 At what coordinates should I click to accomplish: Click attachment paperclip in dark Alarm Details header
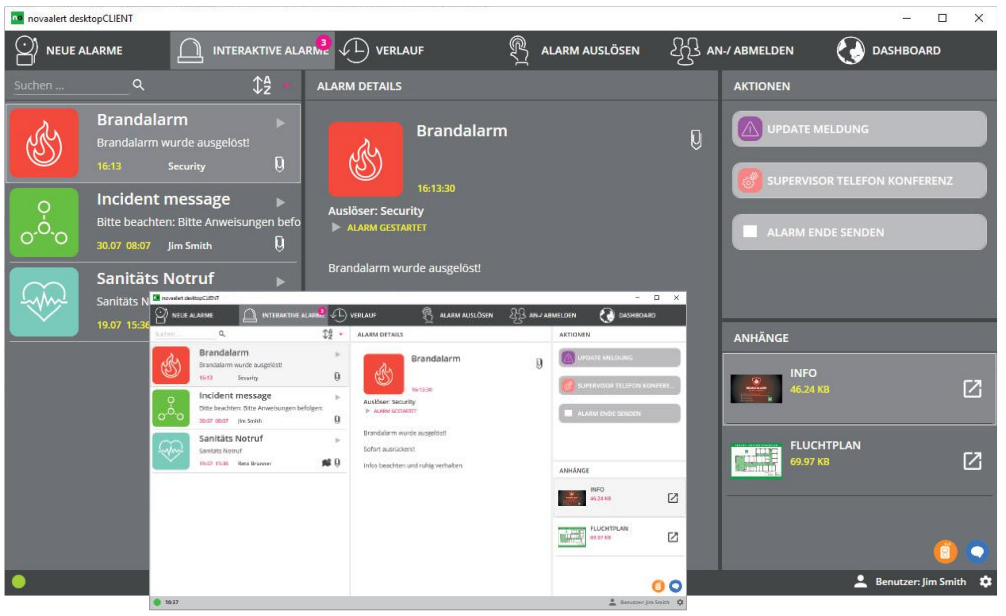click(696, 140)
